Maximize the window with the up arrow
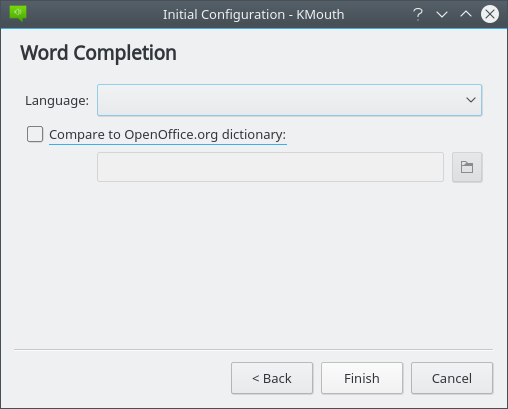The image size is (508, 409). 466,14
